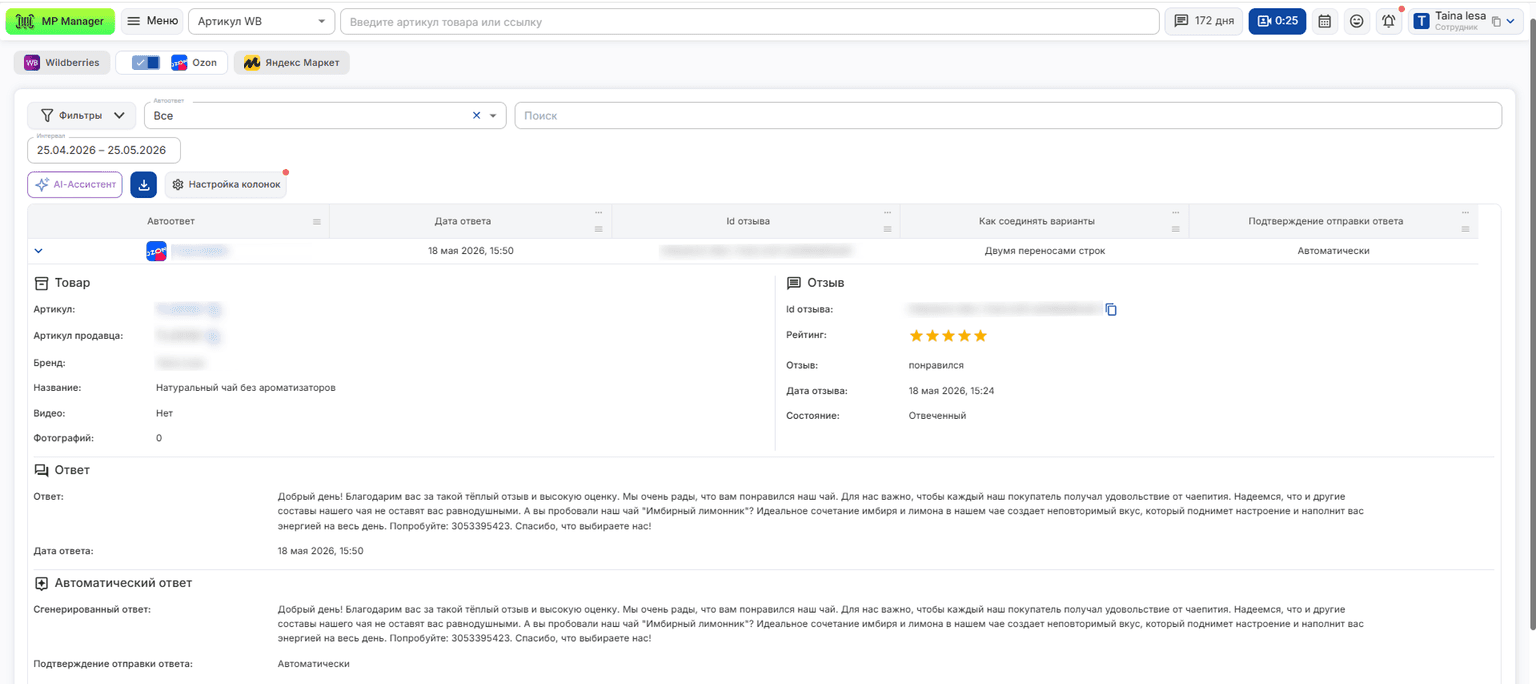This screenshot has height=684, width=1536.
Task: Click the Поиск search field
Action: 1008,116
